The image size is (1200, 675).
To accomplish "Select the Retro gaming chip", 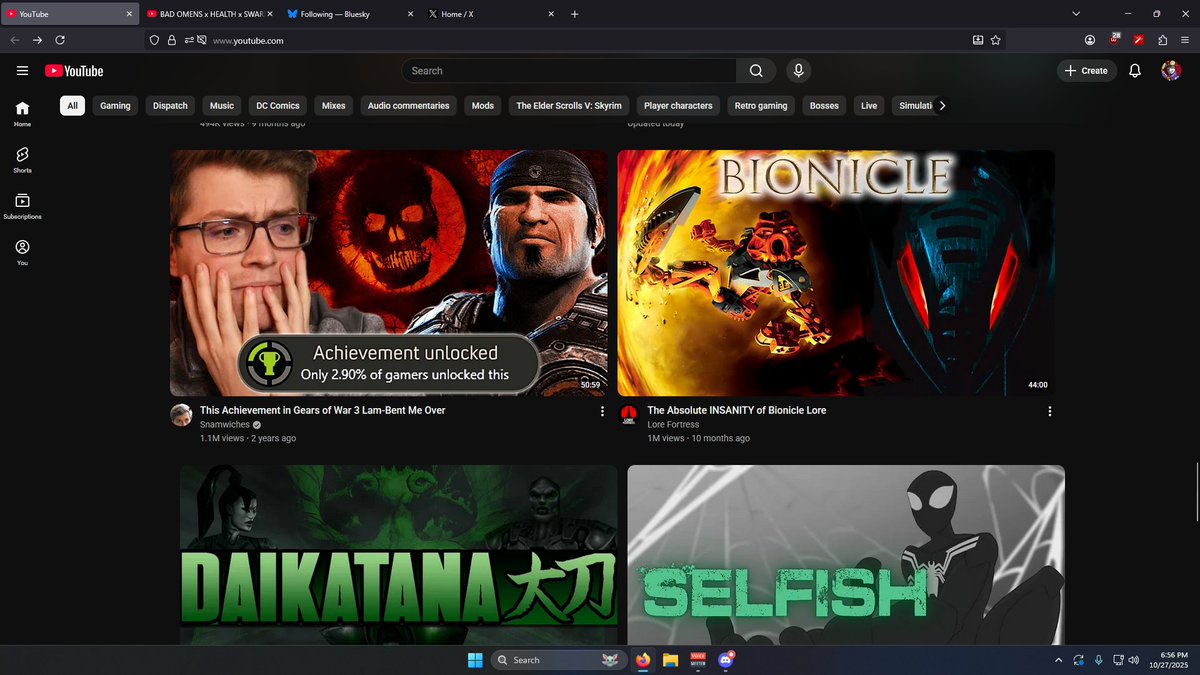I will click(761, 105).
